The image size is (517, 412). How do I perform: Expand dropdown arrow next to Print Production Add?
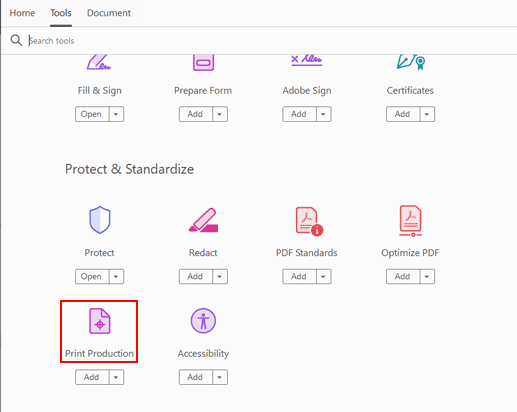pos(116,377)
